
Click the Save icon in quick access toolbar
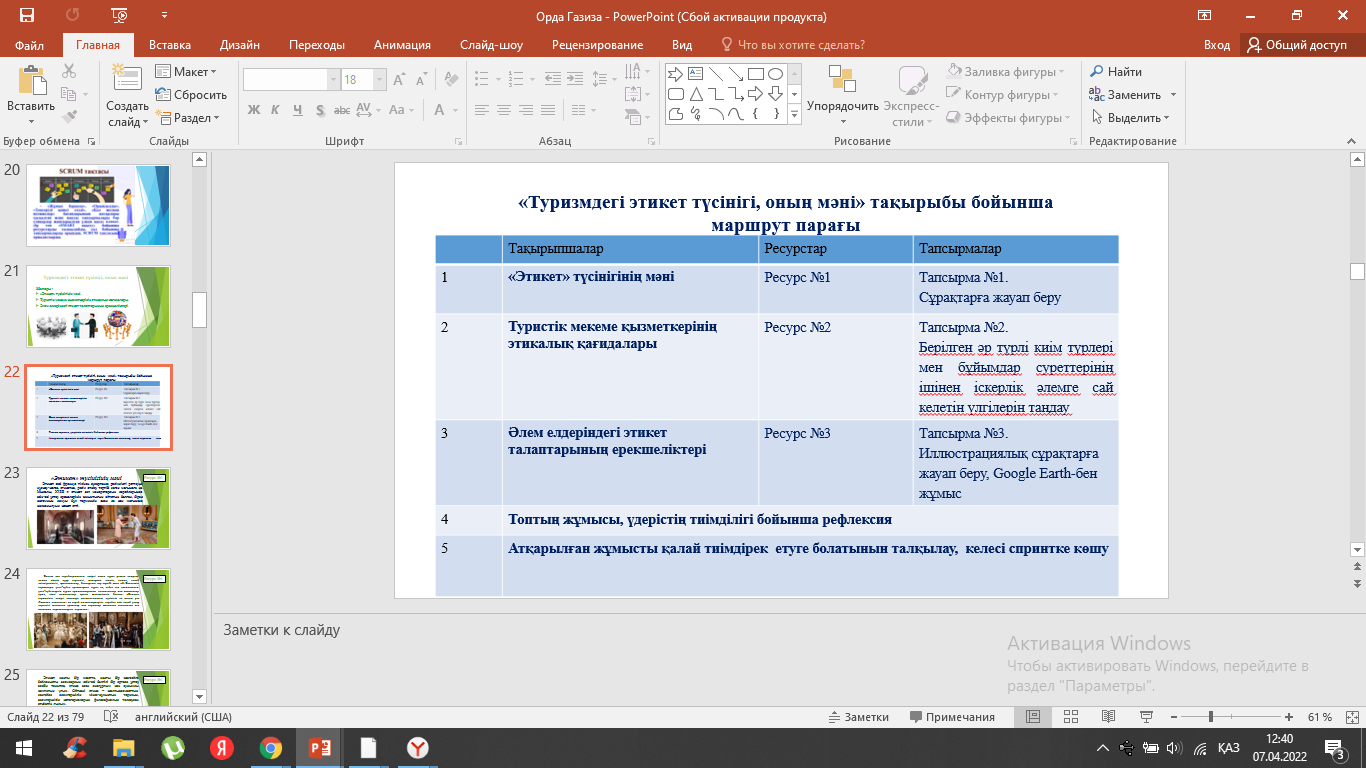pos(26,16)
